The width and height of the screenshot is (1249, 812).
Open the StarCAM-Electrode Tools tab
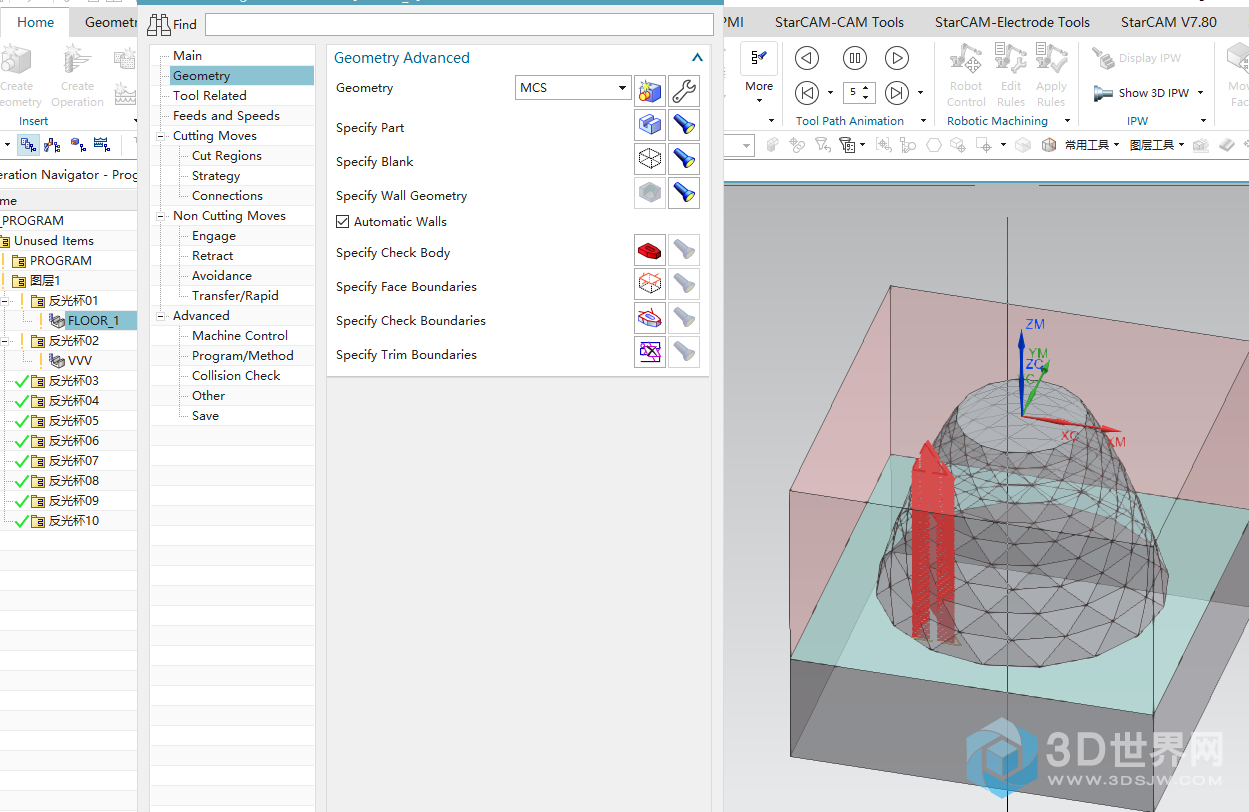tap(1012, 22)
